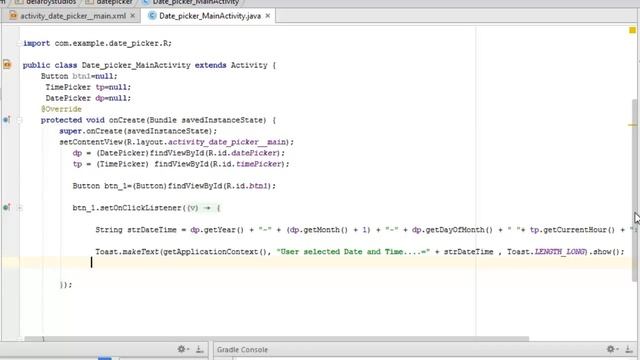Switch to activity_date_picker__main.xml tab
This screenshot has width=640, height=360.
coord(73,16)
